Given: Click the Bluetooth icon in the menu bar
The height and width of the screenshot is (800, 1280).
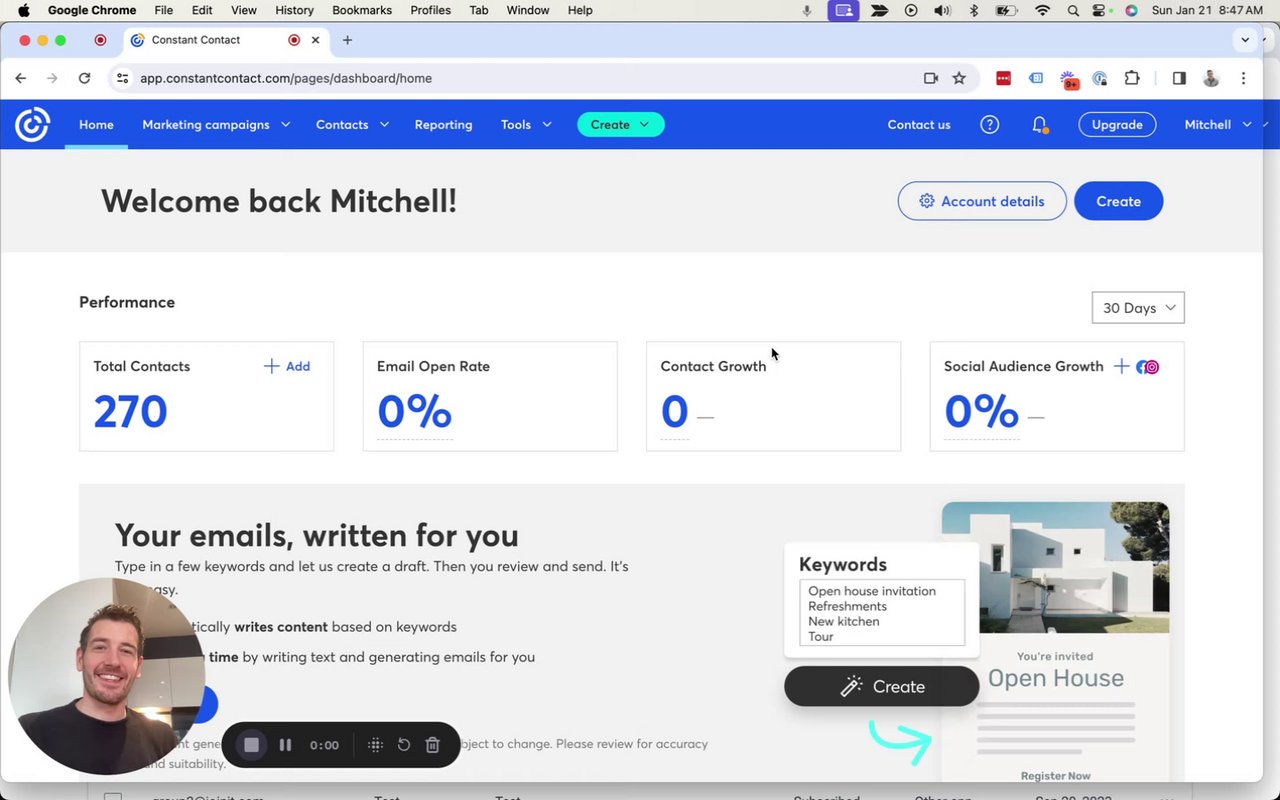Looking at the screenshot, I should coord(974,10).
